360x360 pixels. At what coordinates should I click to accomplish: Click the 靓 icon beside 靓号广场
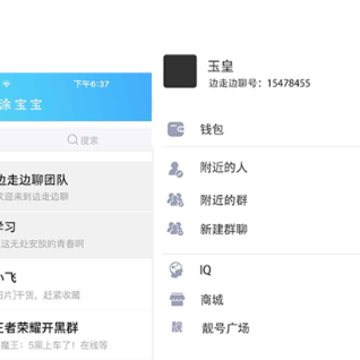pyautogui.click(x=177, y=327)
